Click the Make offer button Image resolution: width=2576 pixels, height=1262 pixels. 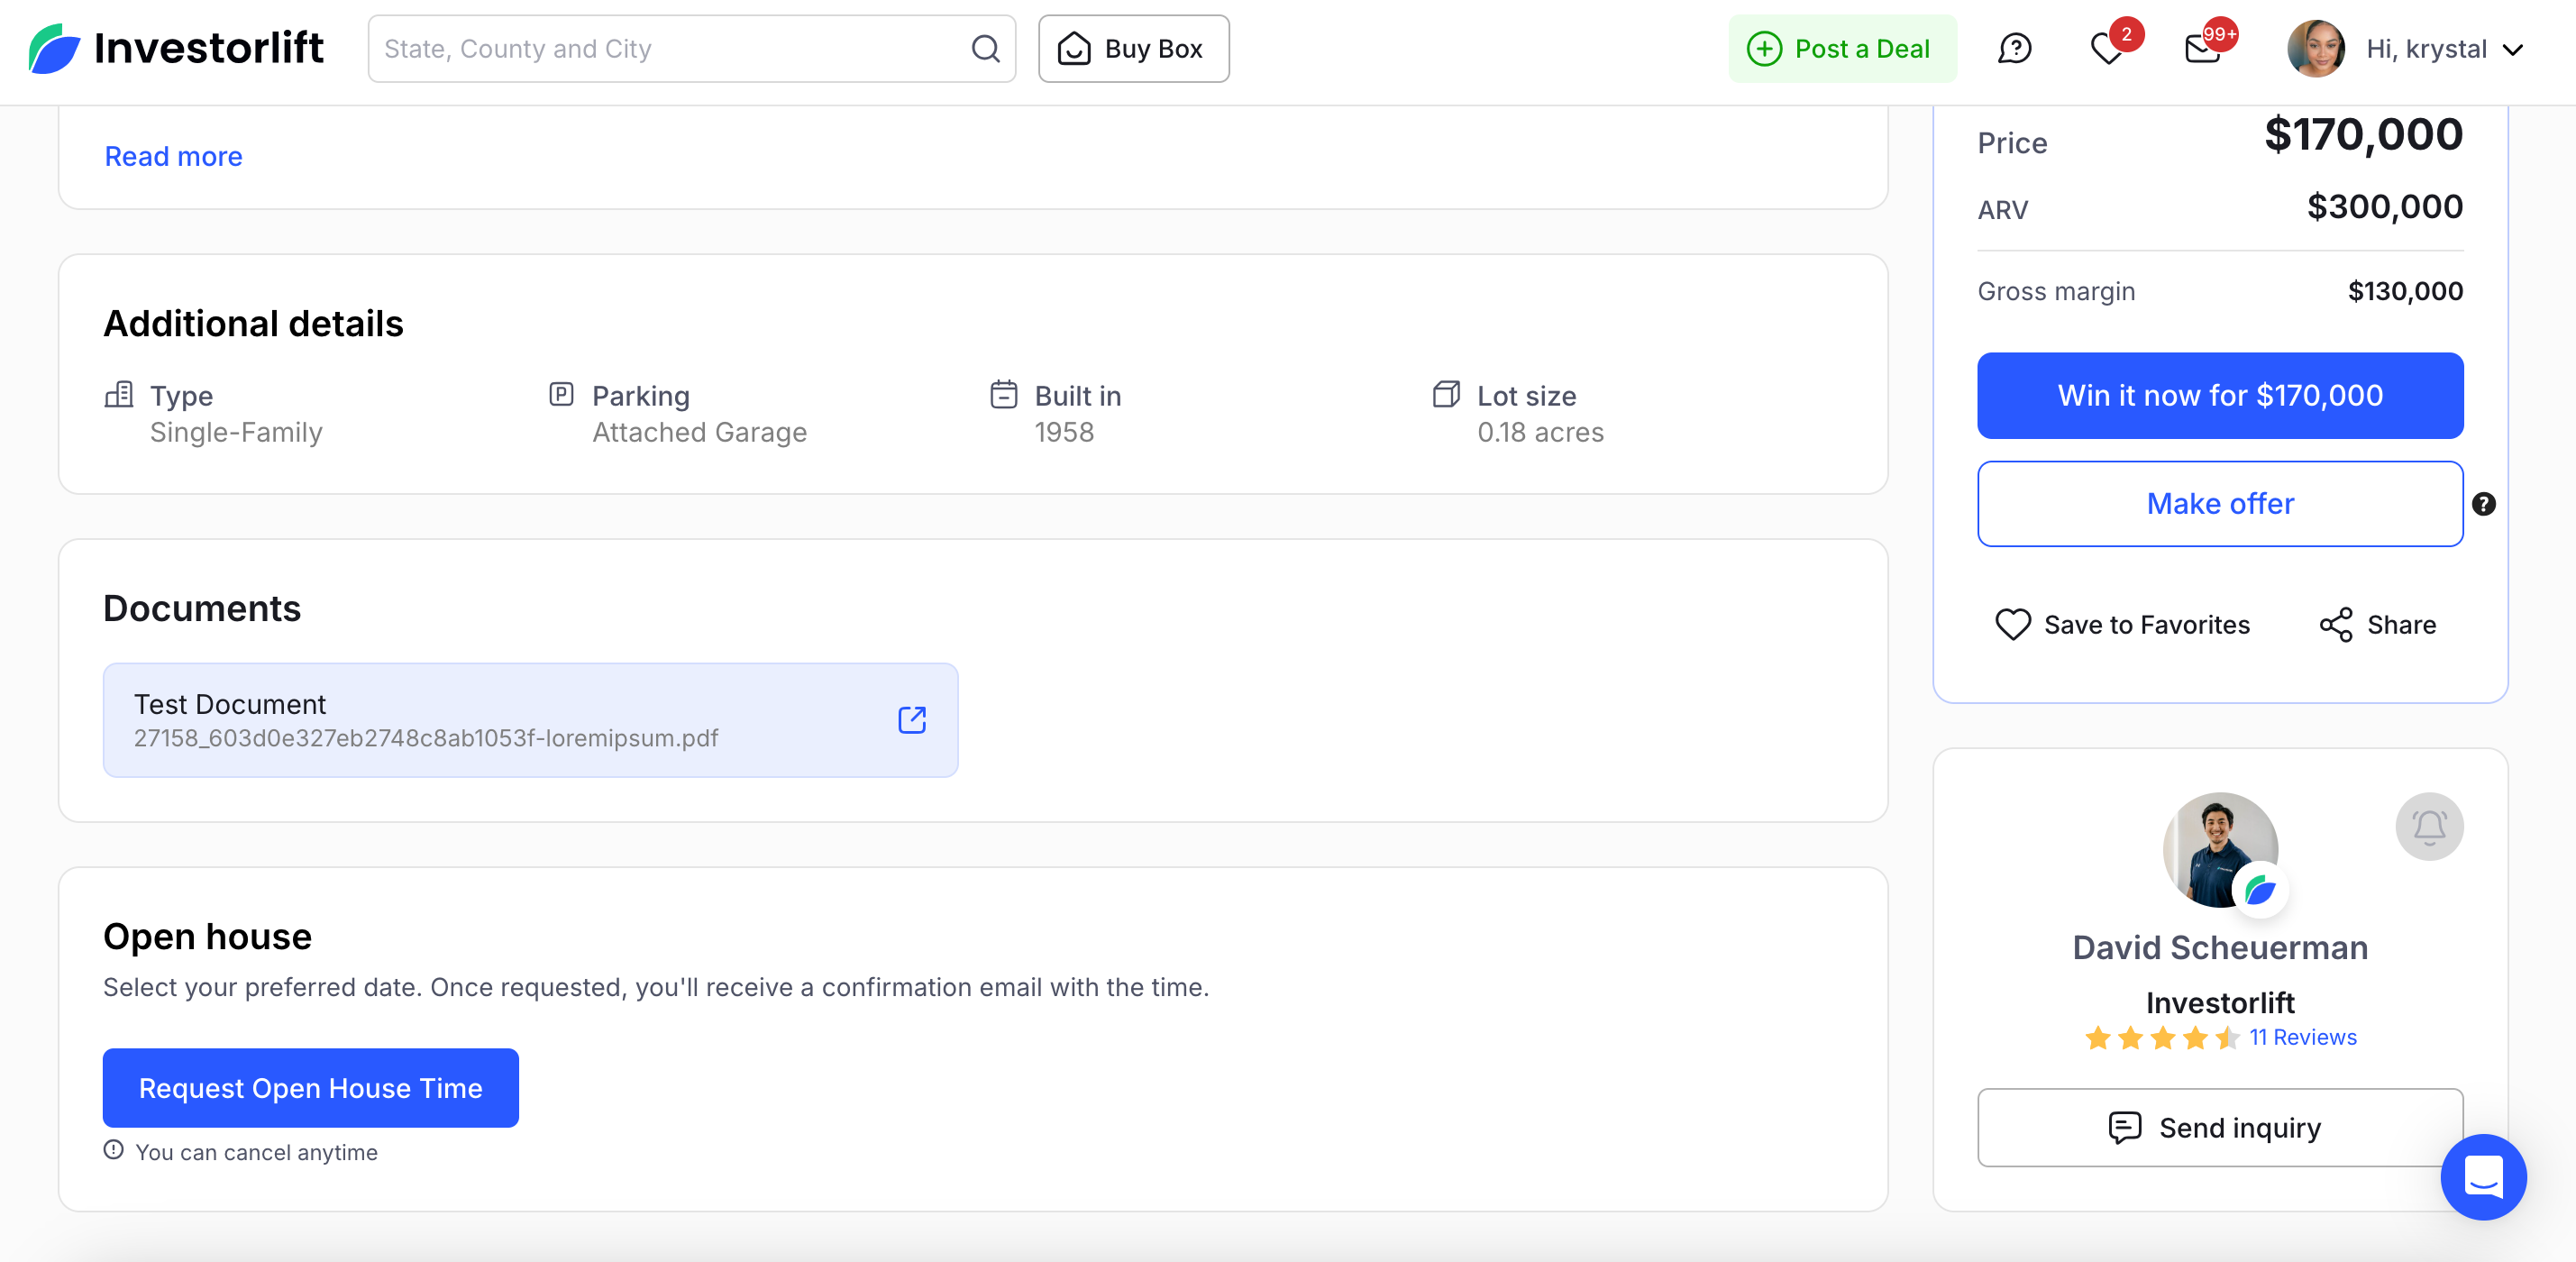2219,503
